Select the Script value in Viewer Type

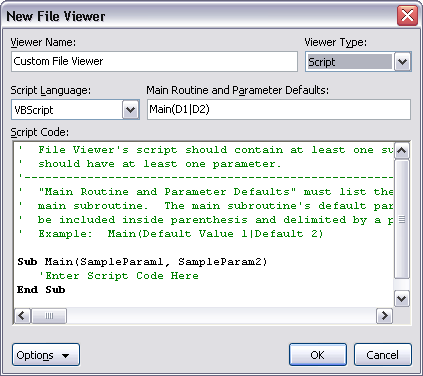click(350, 62)
